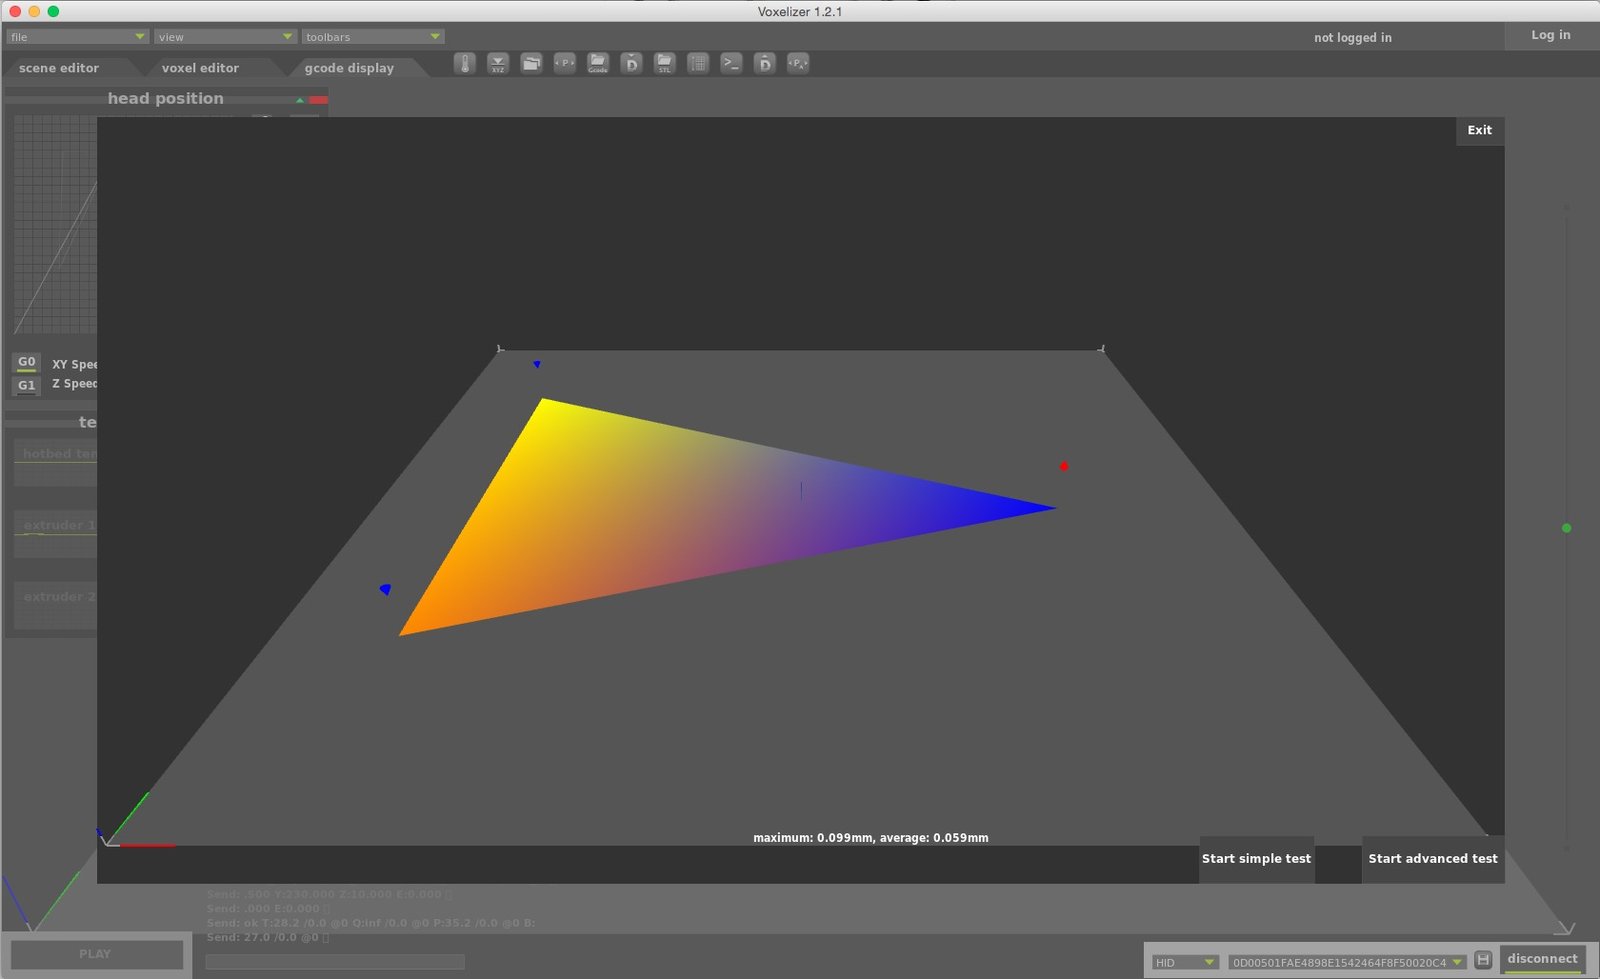1600x979 pixels.
Task: Click the grid list toolbar icon
Action: tap(698, 63)
